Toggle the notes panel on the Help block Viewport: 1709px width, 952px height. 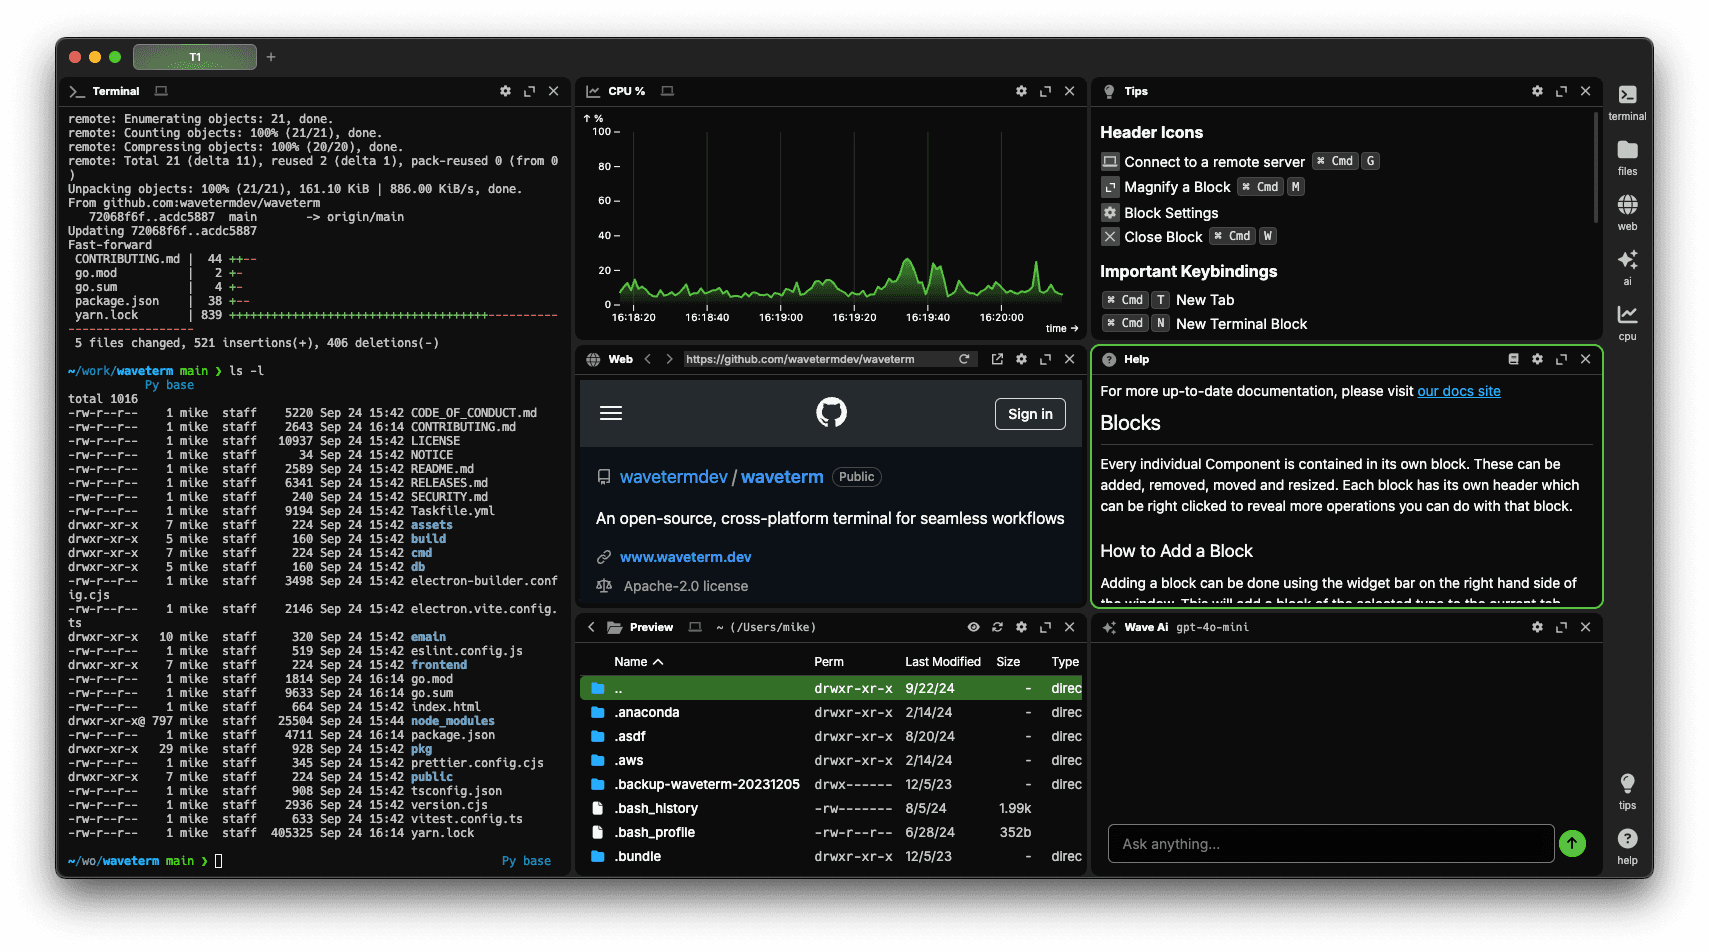[x=1513, y=359]
